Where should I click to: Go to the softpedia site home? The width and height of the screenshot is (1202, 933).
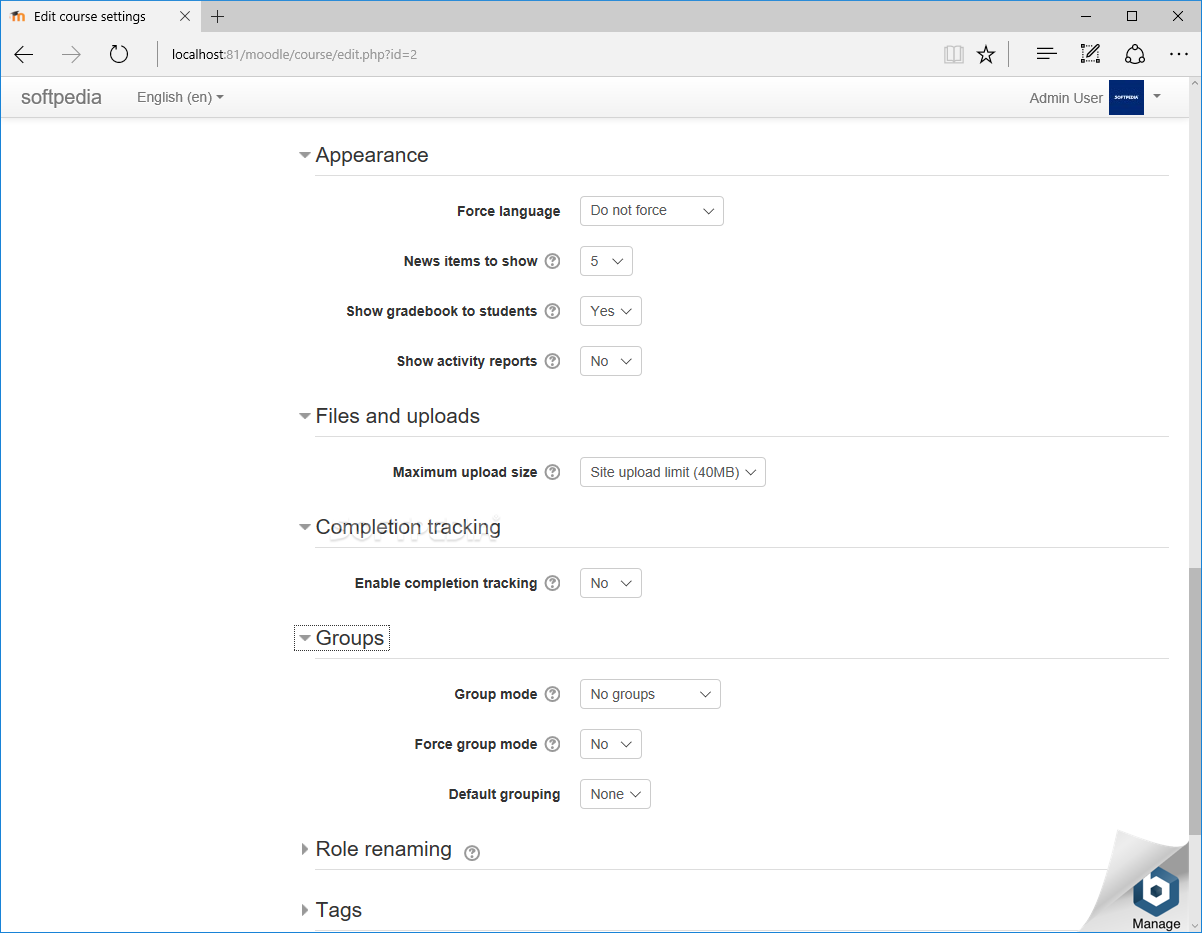(61, 97)
